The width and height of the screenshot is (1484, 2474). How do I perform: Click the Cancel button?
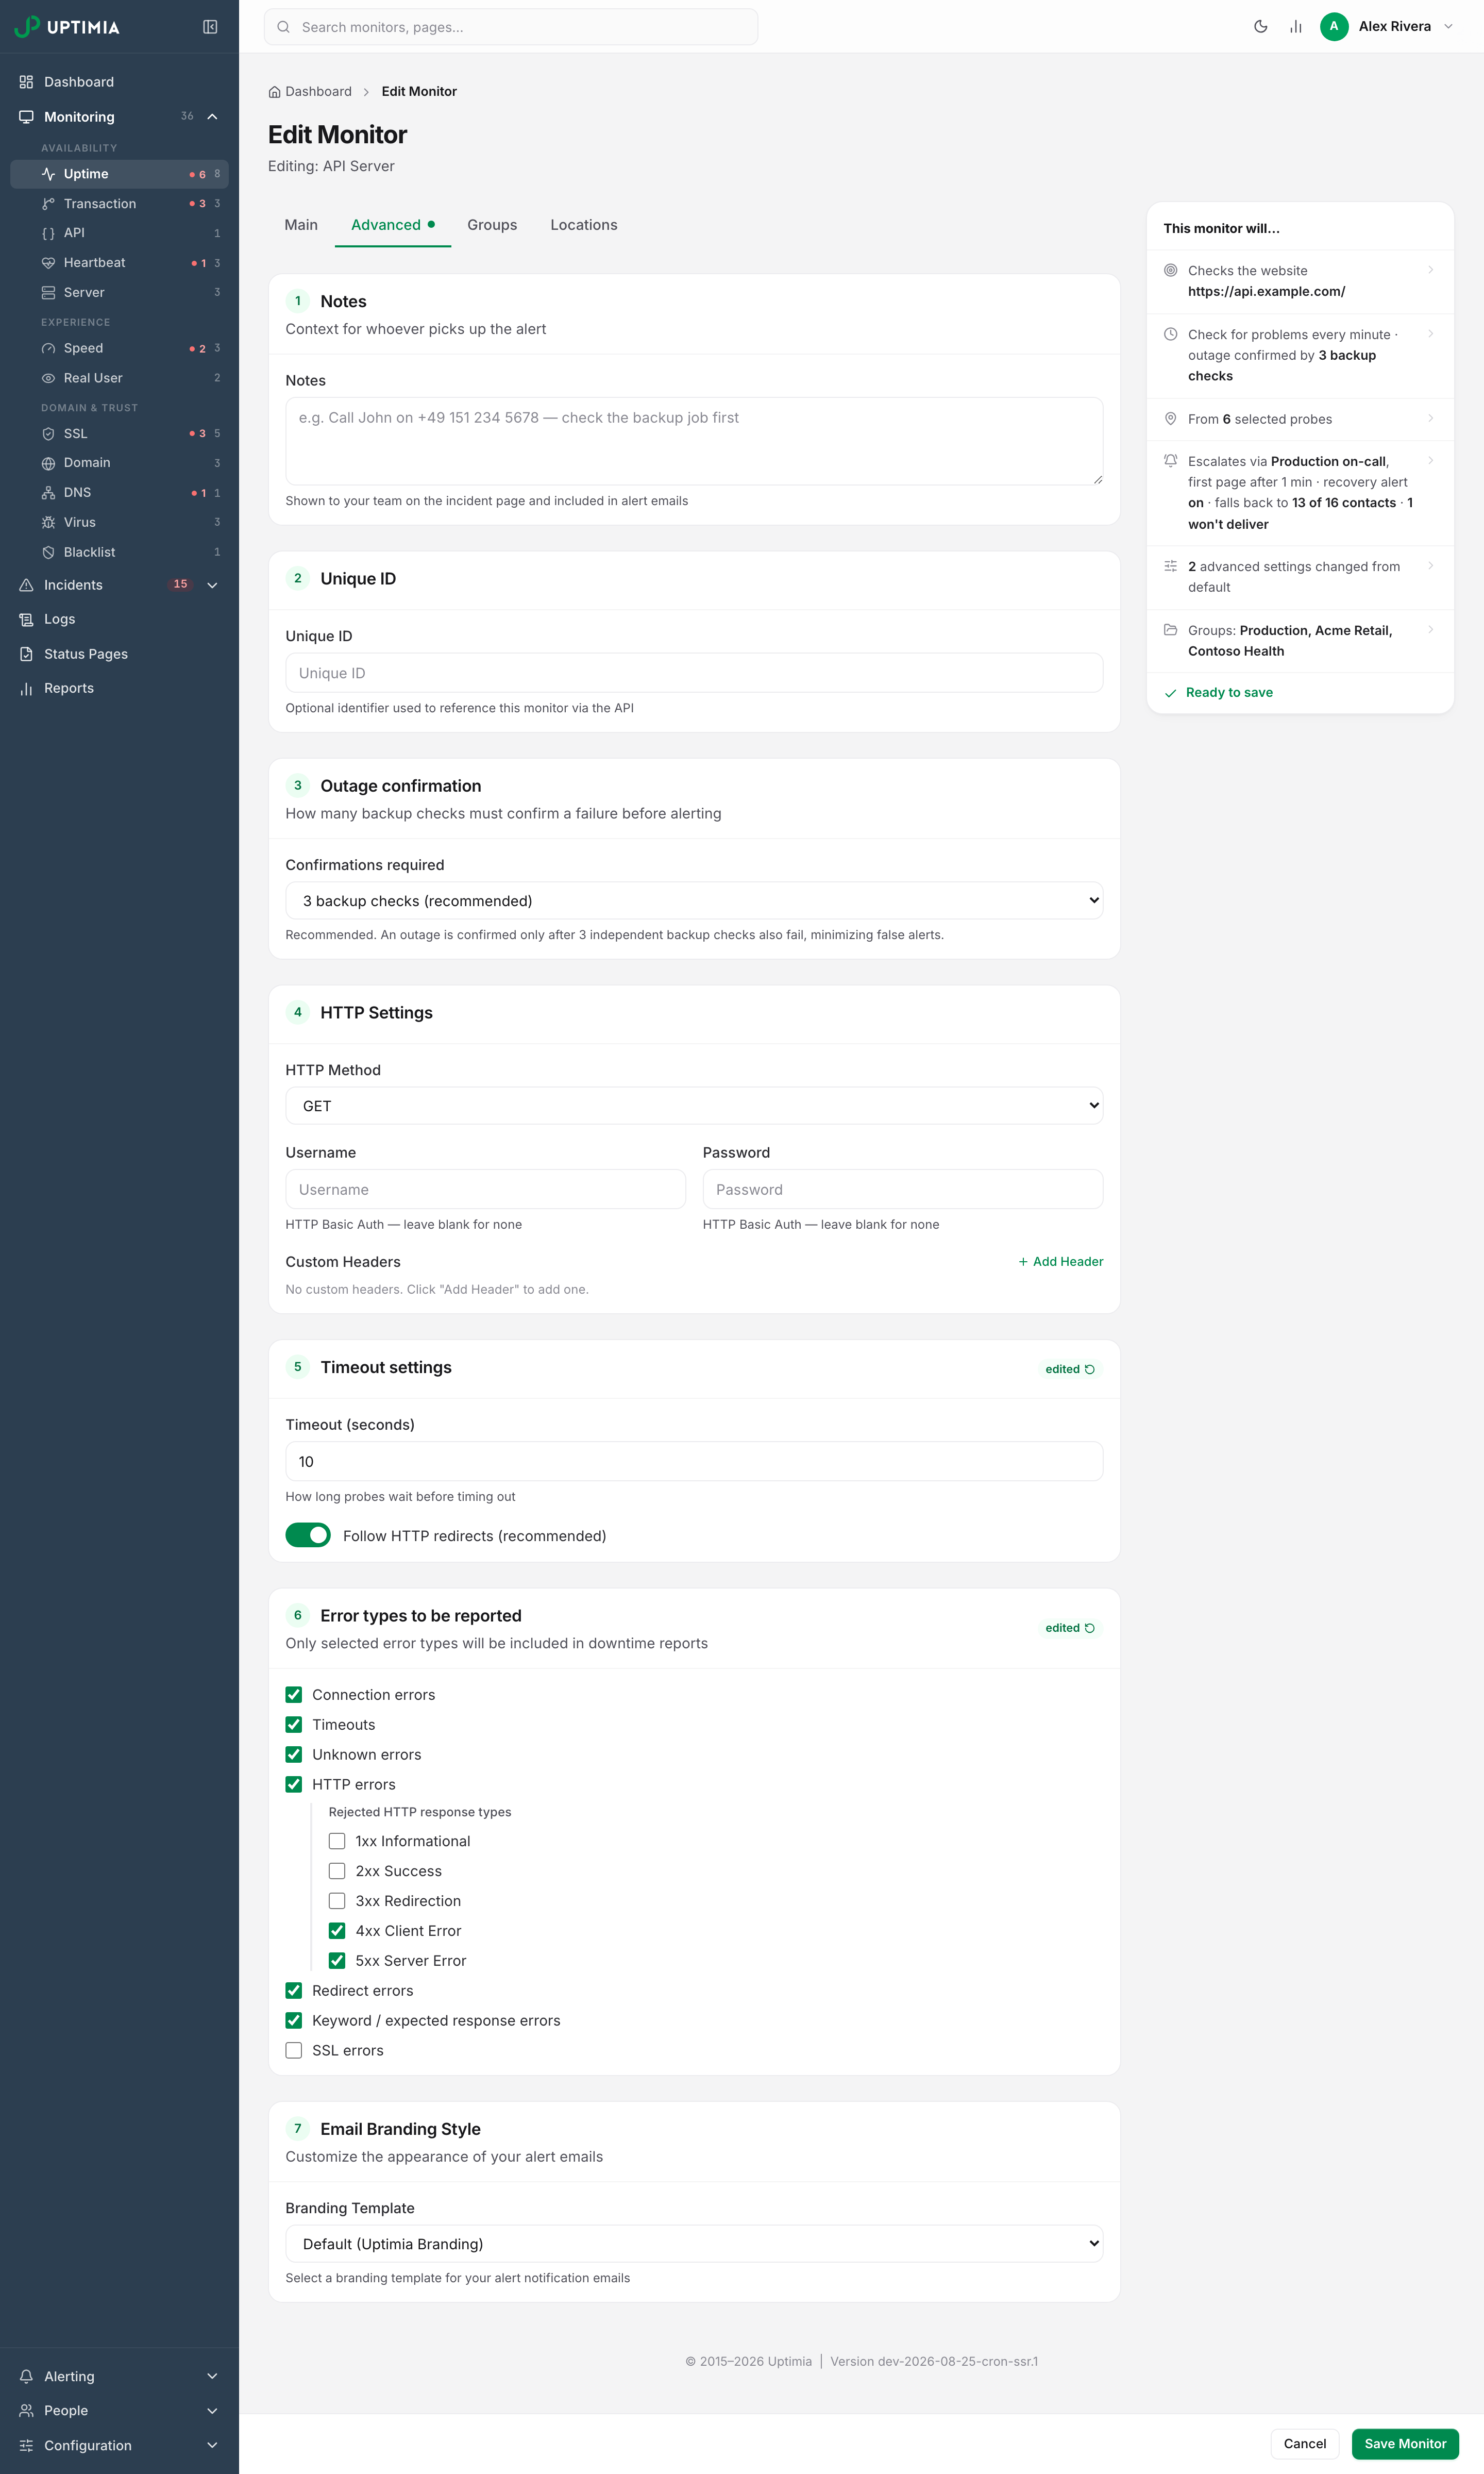click(1305, 2443)
